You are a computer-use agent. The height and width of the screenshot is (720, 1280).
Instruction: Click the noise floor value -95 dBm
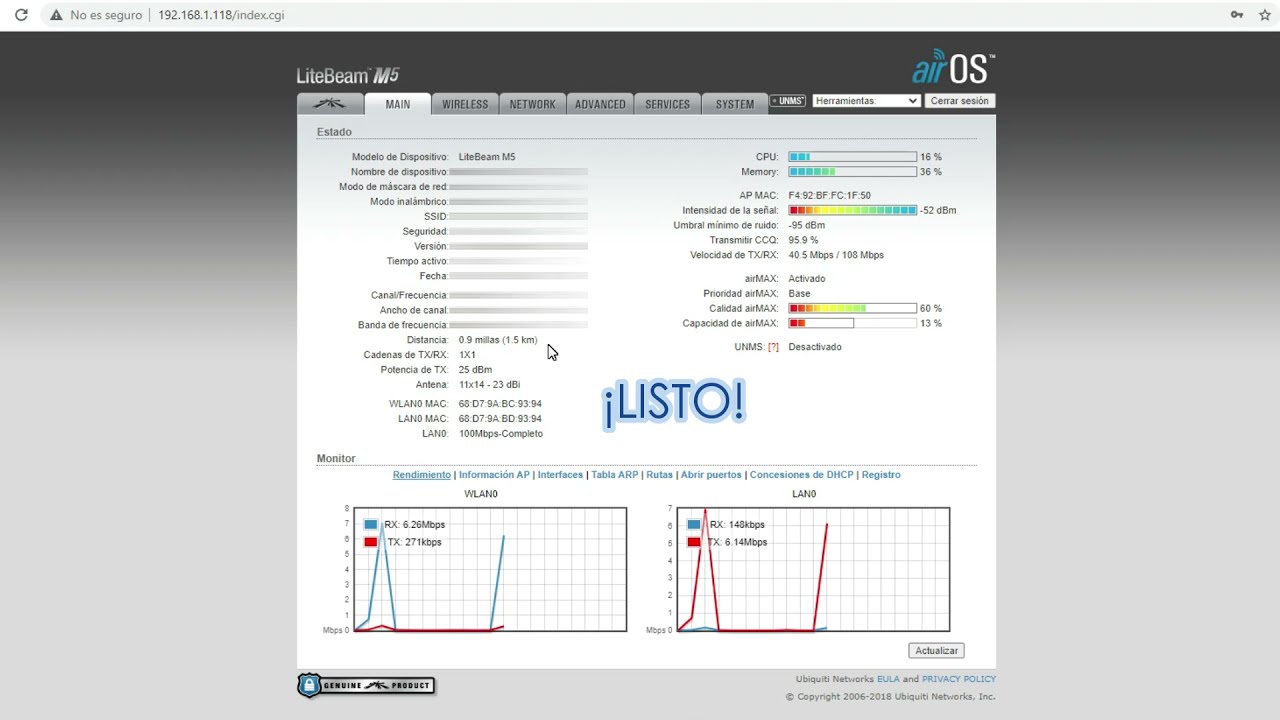807,226
